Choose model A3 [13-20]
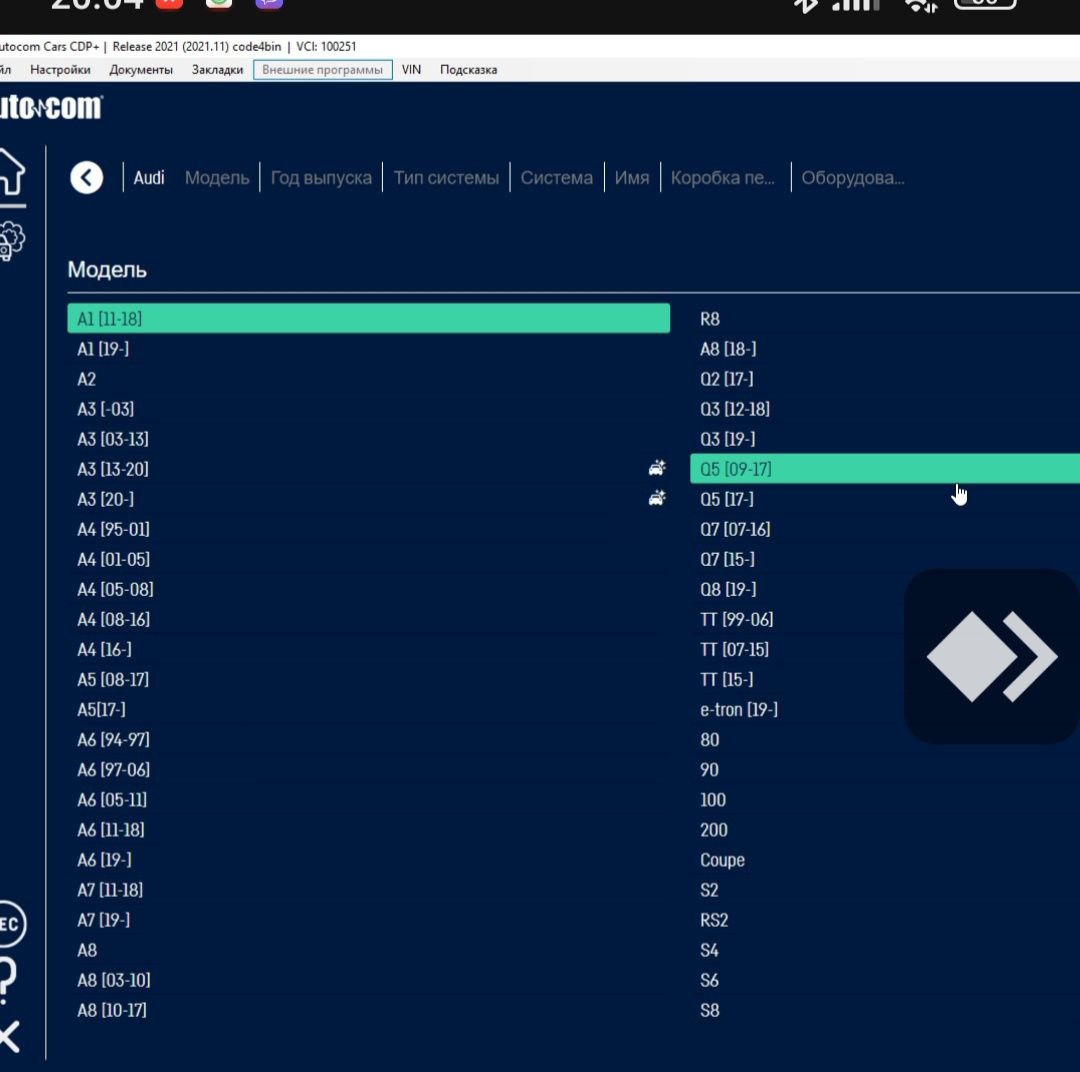 [368, 468]
